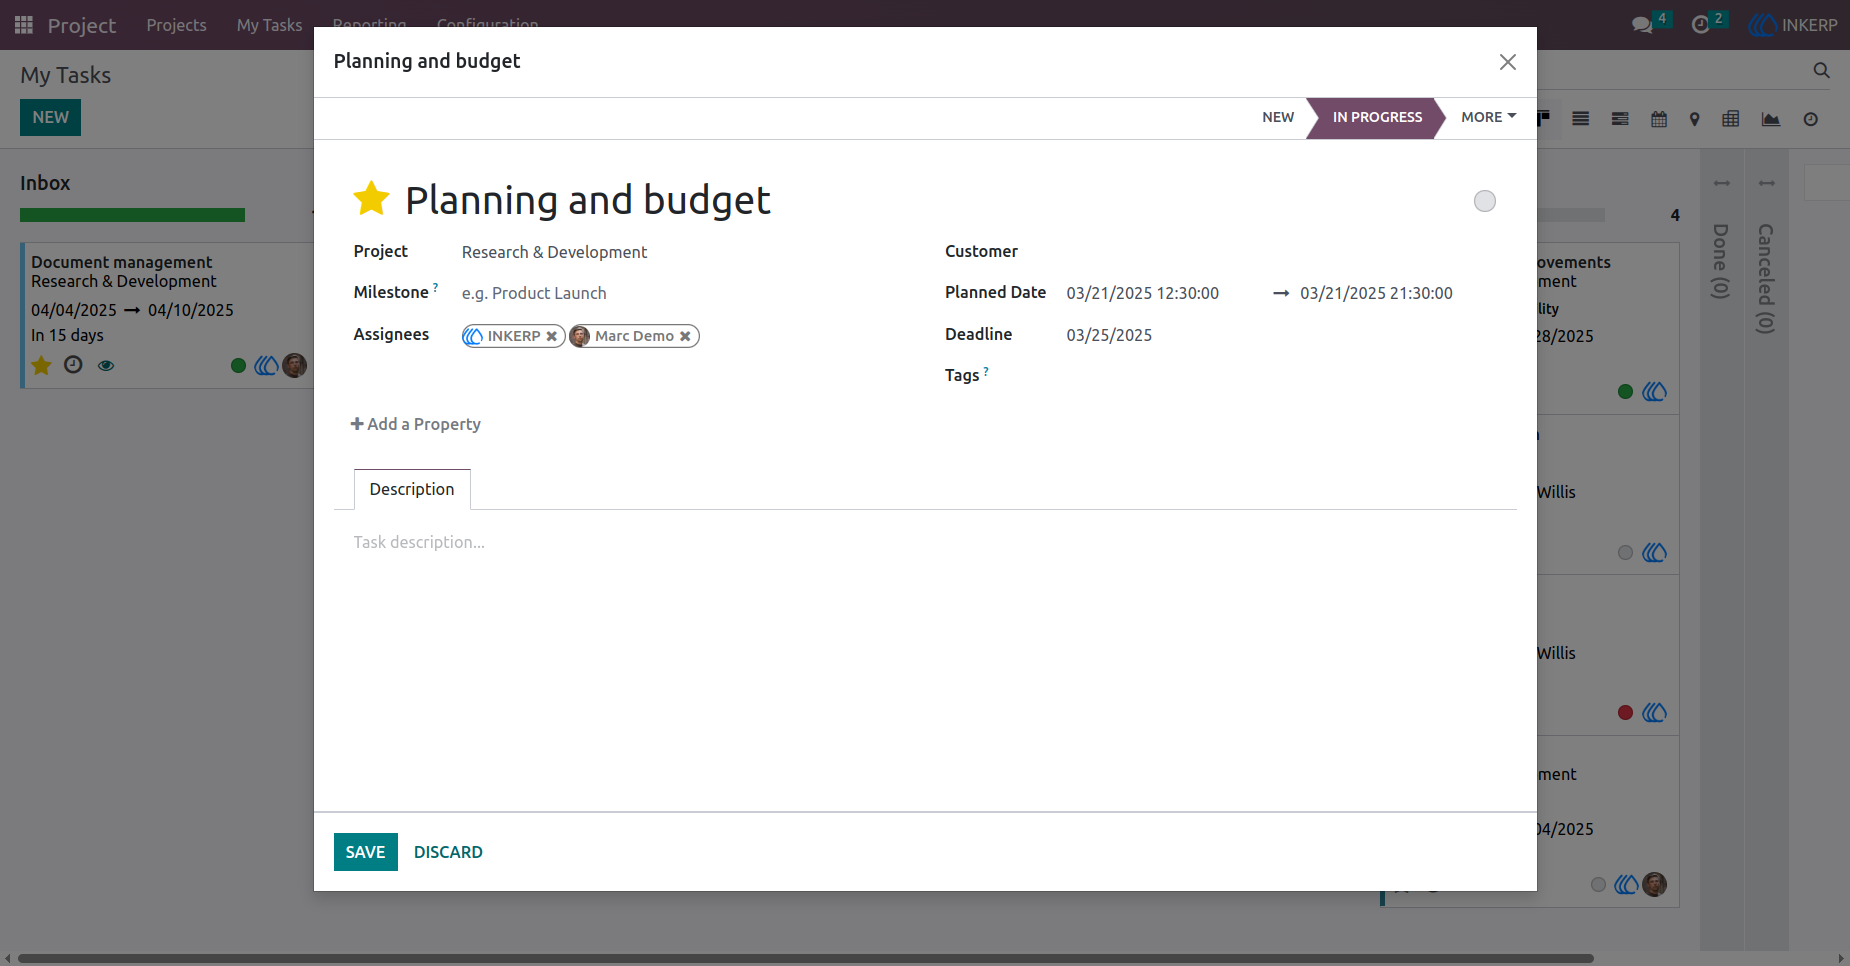Open the MORE stages dropdown
Image resolution: width=1850 pixels, height=966 pixels.
[x=1489, y=117]
